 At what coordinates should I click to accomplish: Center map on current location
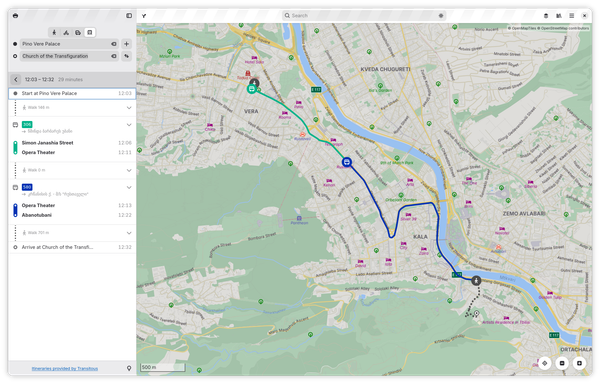[545, 363]
